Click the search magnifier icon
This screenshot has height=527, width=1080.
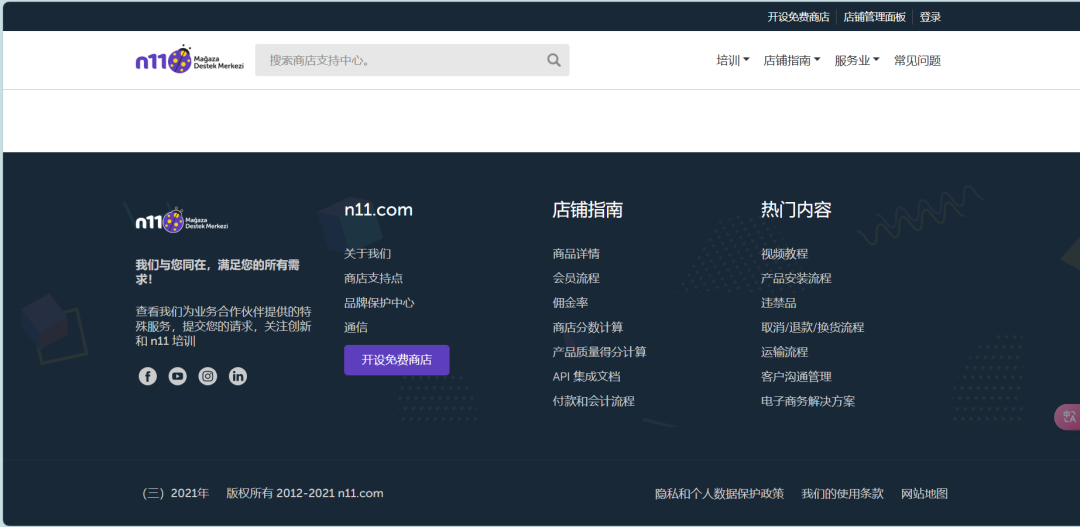(554, 60)
